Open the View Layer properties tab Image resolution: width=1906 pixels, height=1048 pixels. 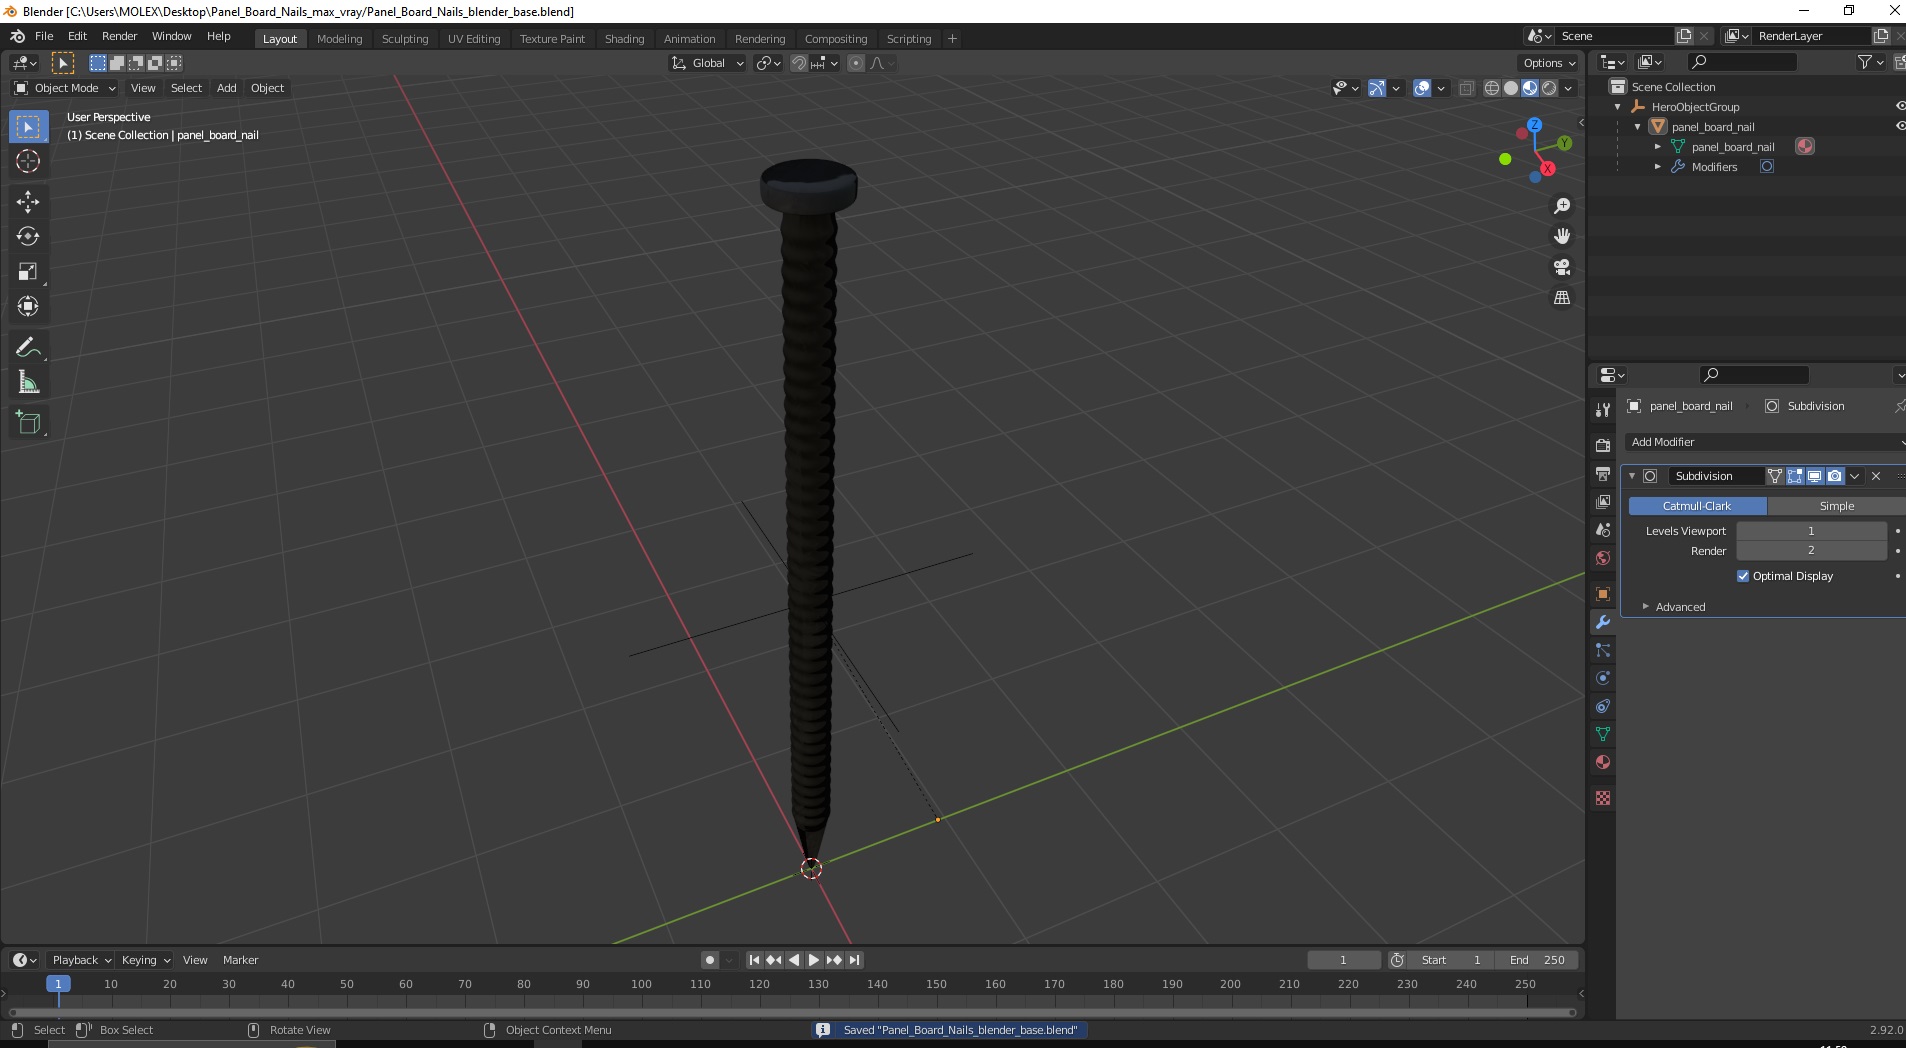(1603, 501)
